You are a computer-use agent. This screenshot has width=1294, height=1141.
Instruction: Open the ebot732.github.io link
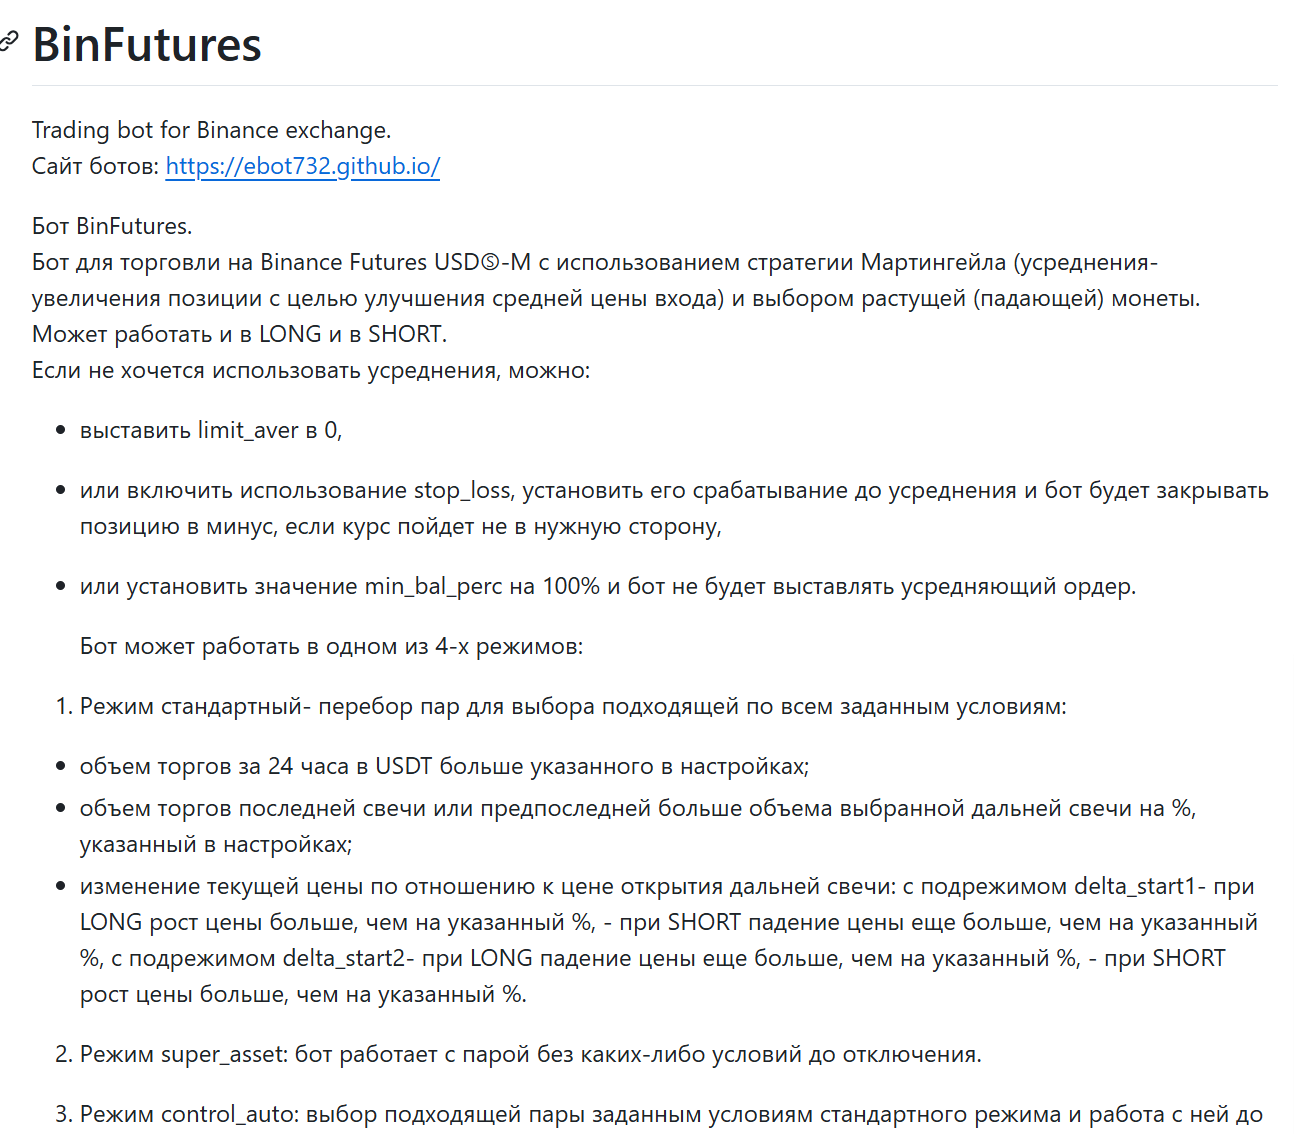pos(302,166)
